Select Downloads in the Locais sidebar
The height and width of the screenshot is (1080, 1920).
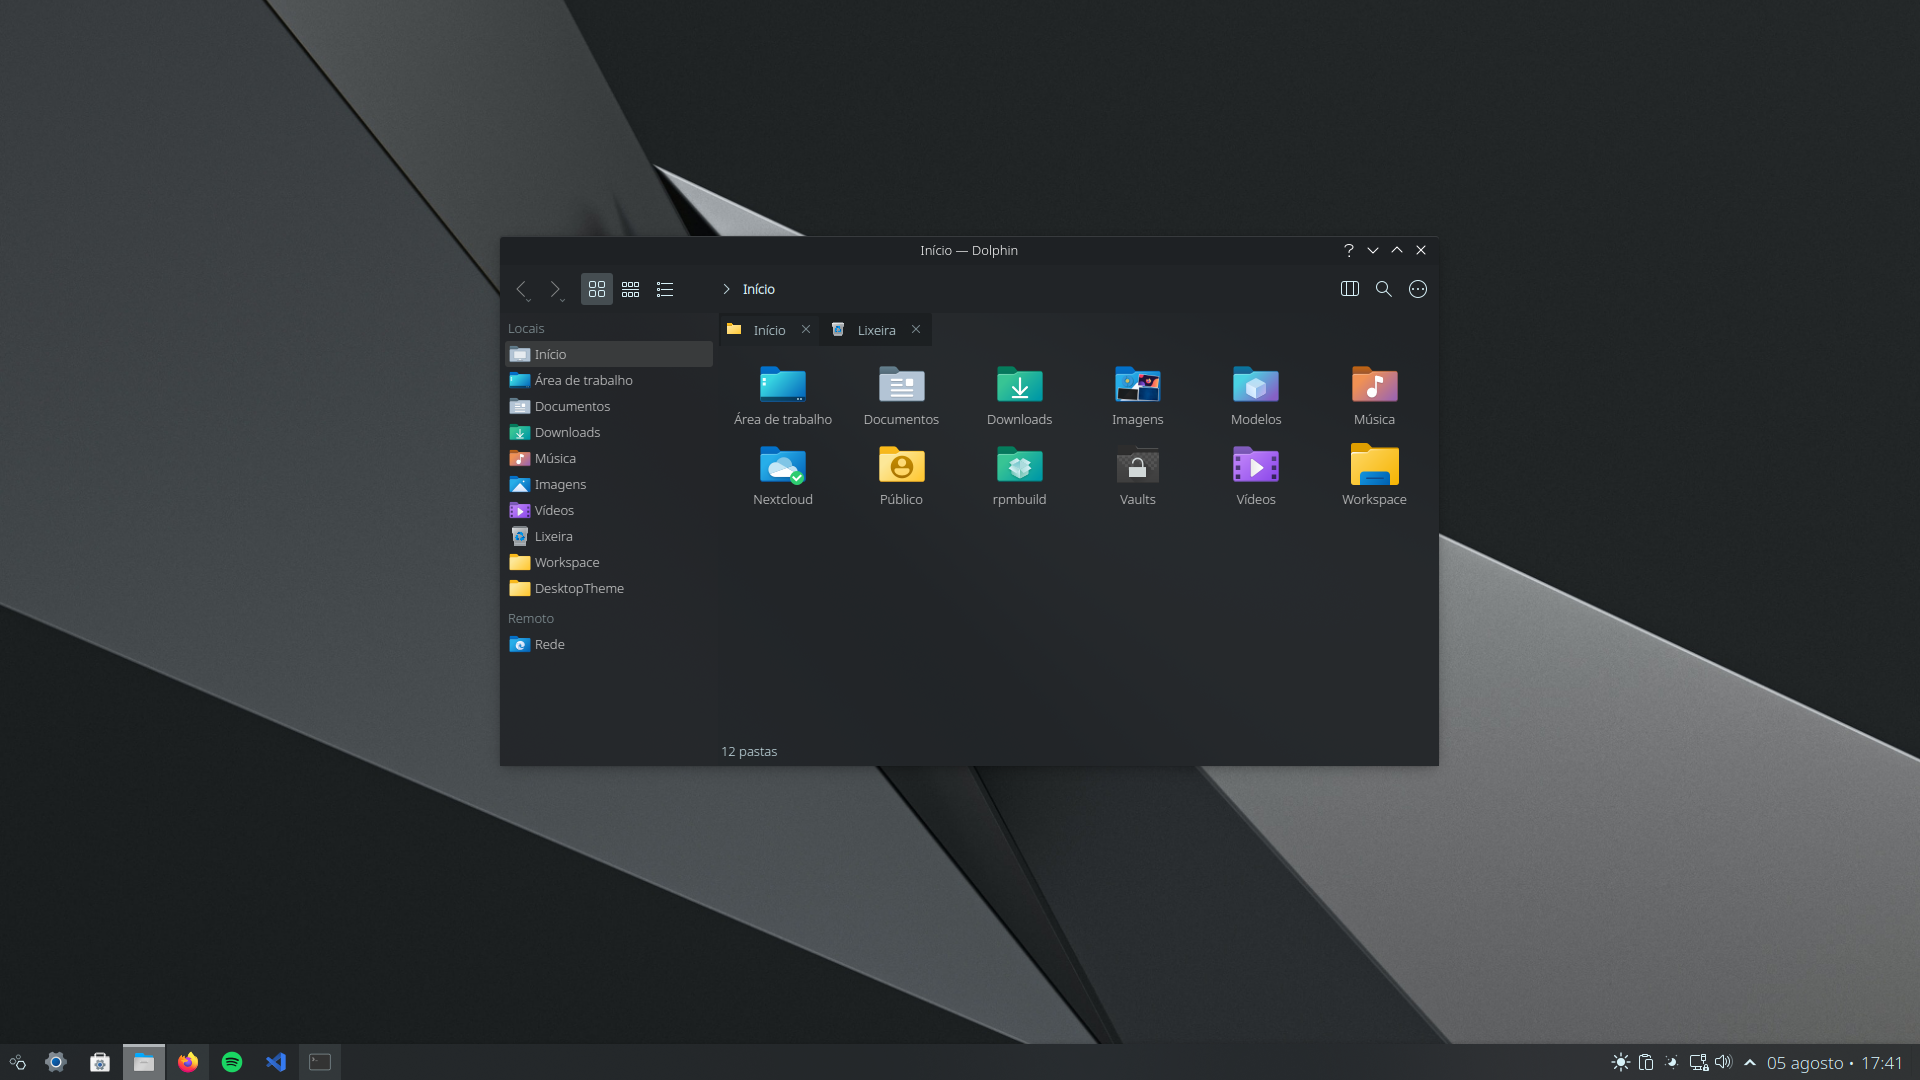[x=567, y=432]
